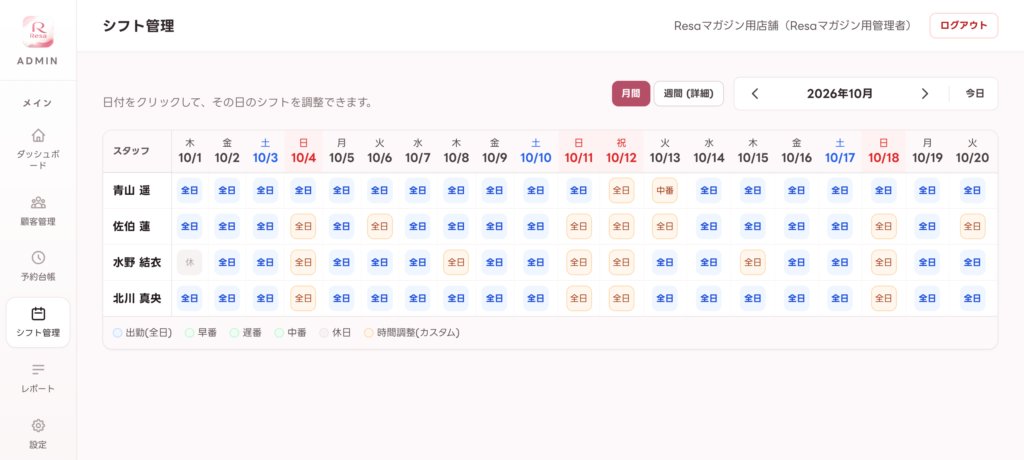Select date header 10/15
This screenshot has width=1024, height=460.
click(753, 150)
